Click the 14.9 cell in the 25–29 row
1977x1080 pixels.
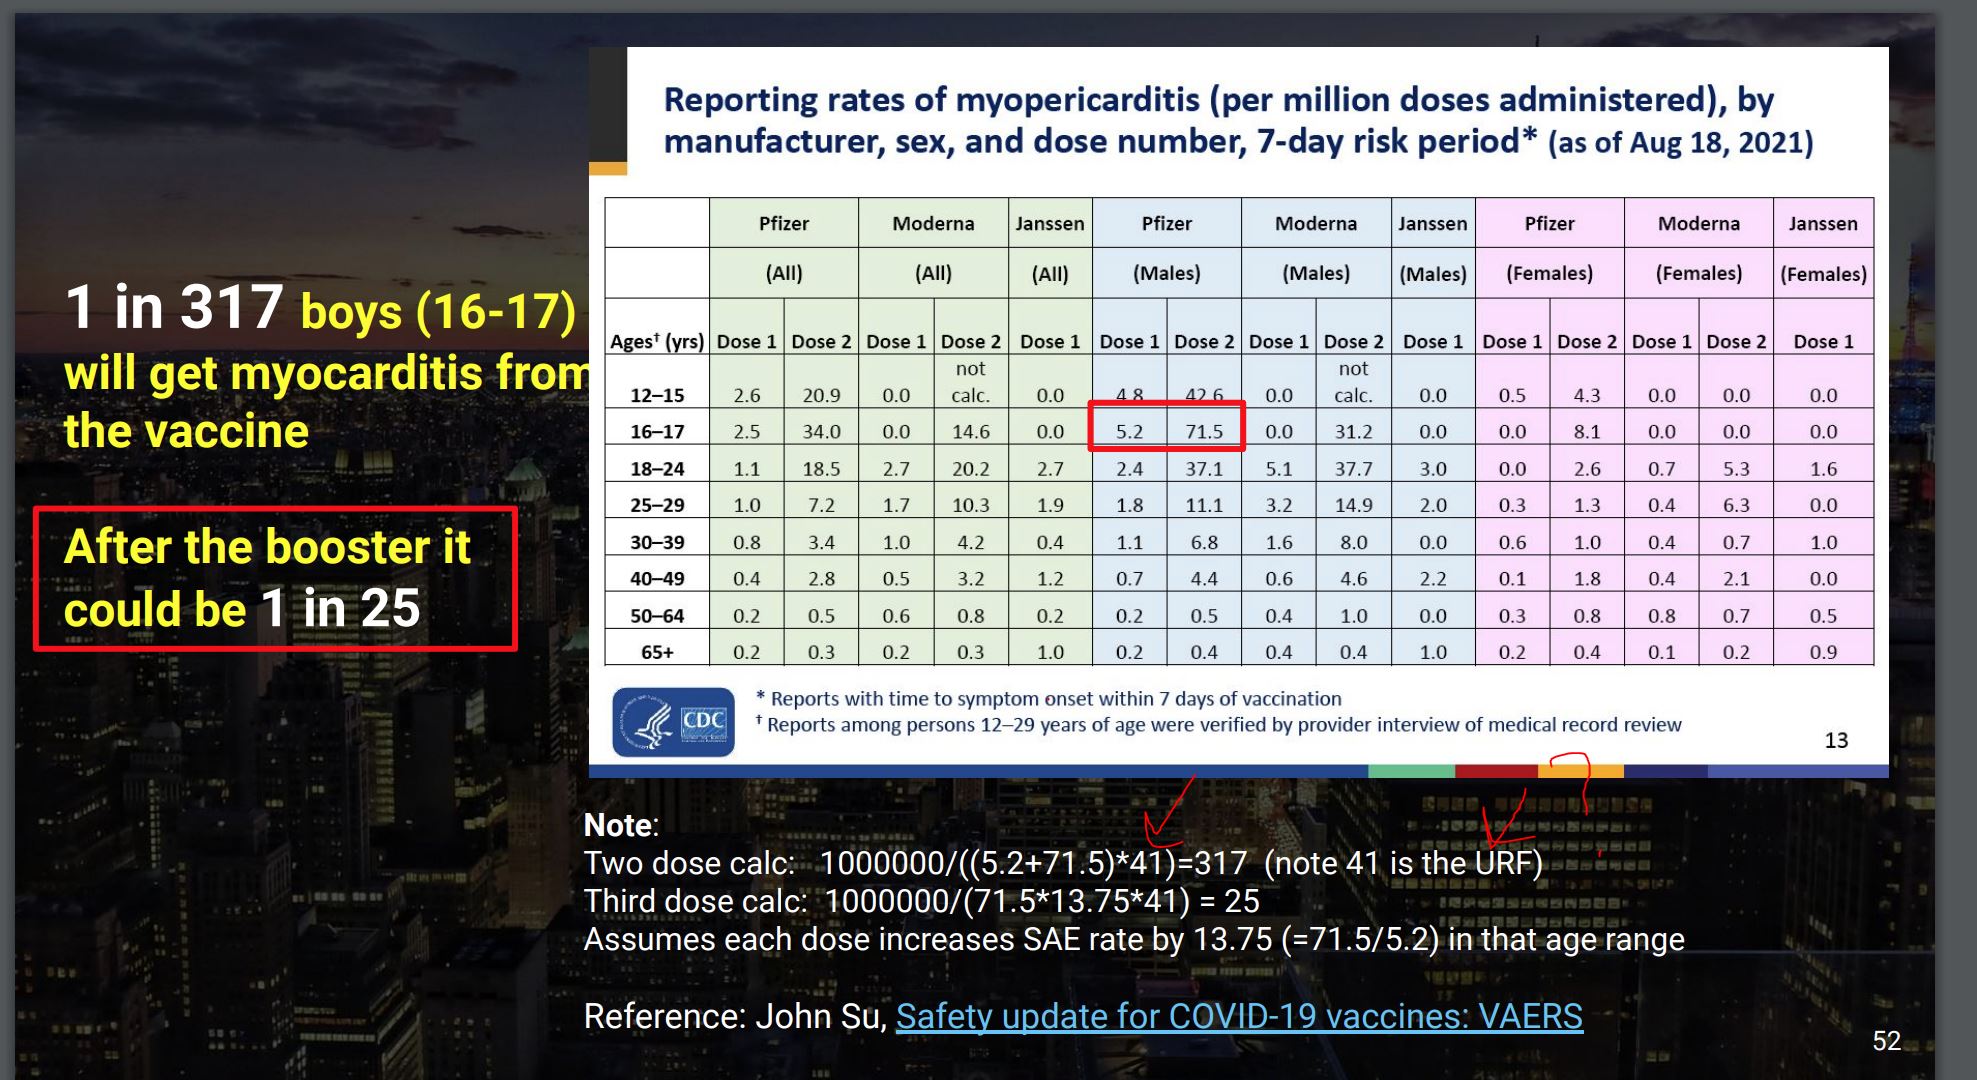coord(1353,505)
